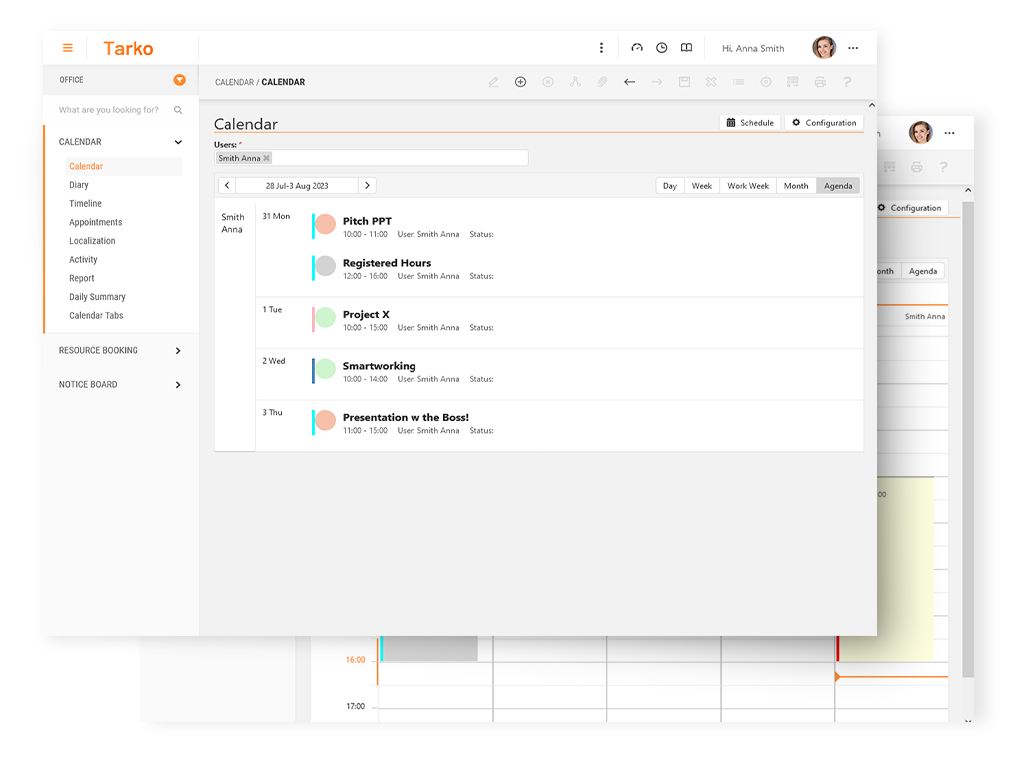Click the add new plus icon
This screenshot has width=1024, height=780.
coord(520,82)
